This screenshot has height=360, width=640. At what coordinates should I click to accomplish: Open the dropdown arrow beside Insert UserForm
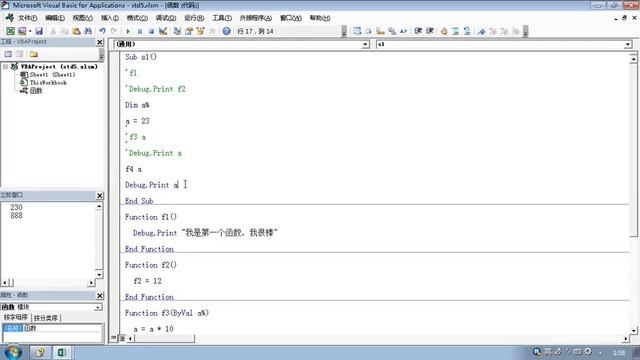(x=30, y=31)
